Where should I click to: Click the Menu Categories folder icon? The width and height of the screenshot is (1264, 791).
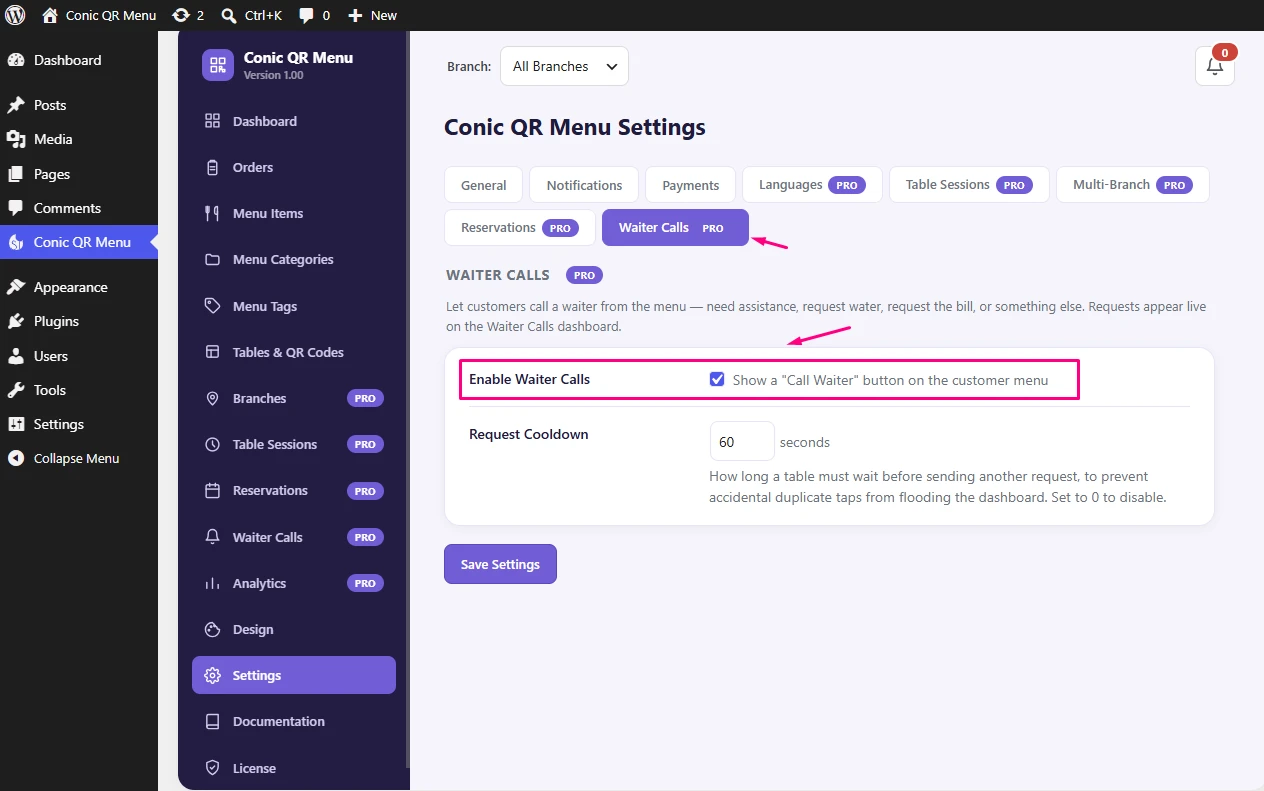(212, 259)
